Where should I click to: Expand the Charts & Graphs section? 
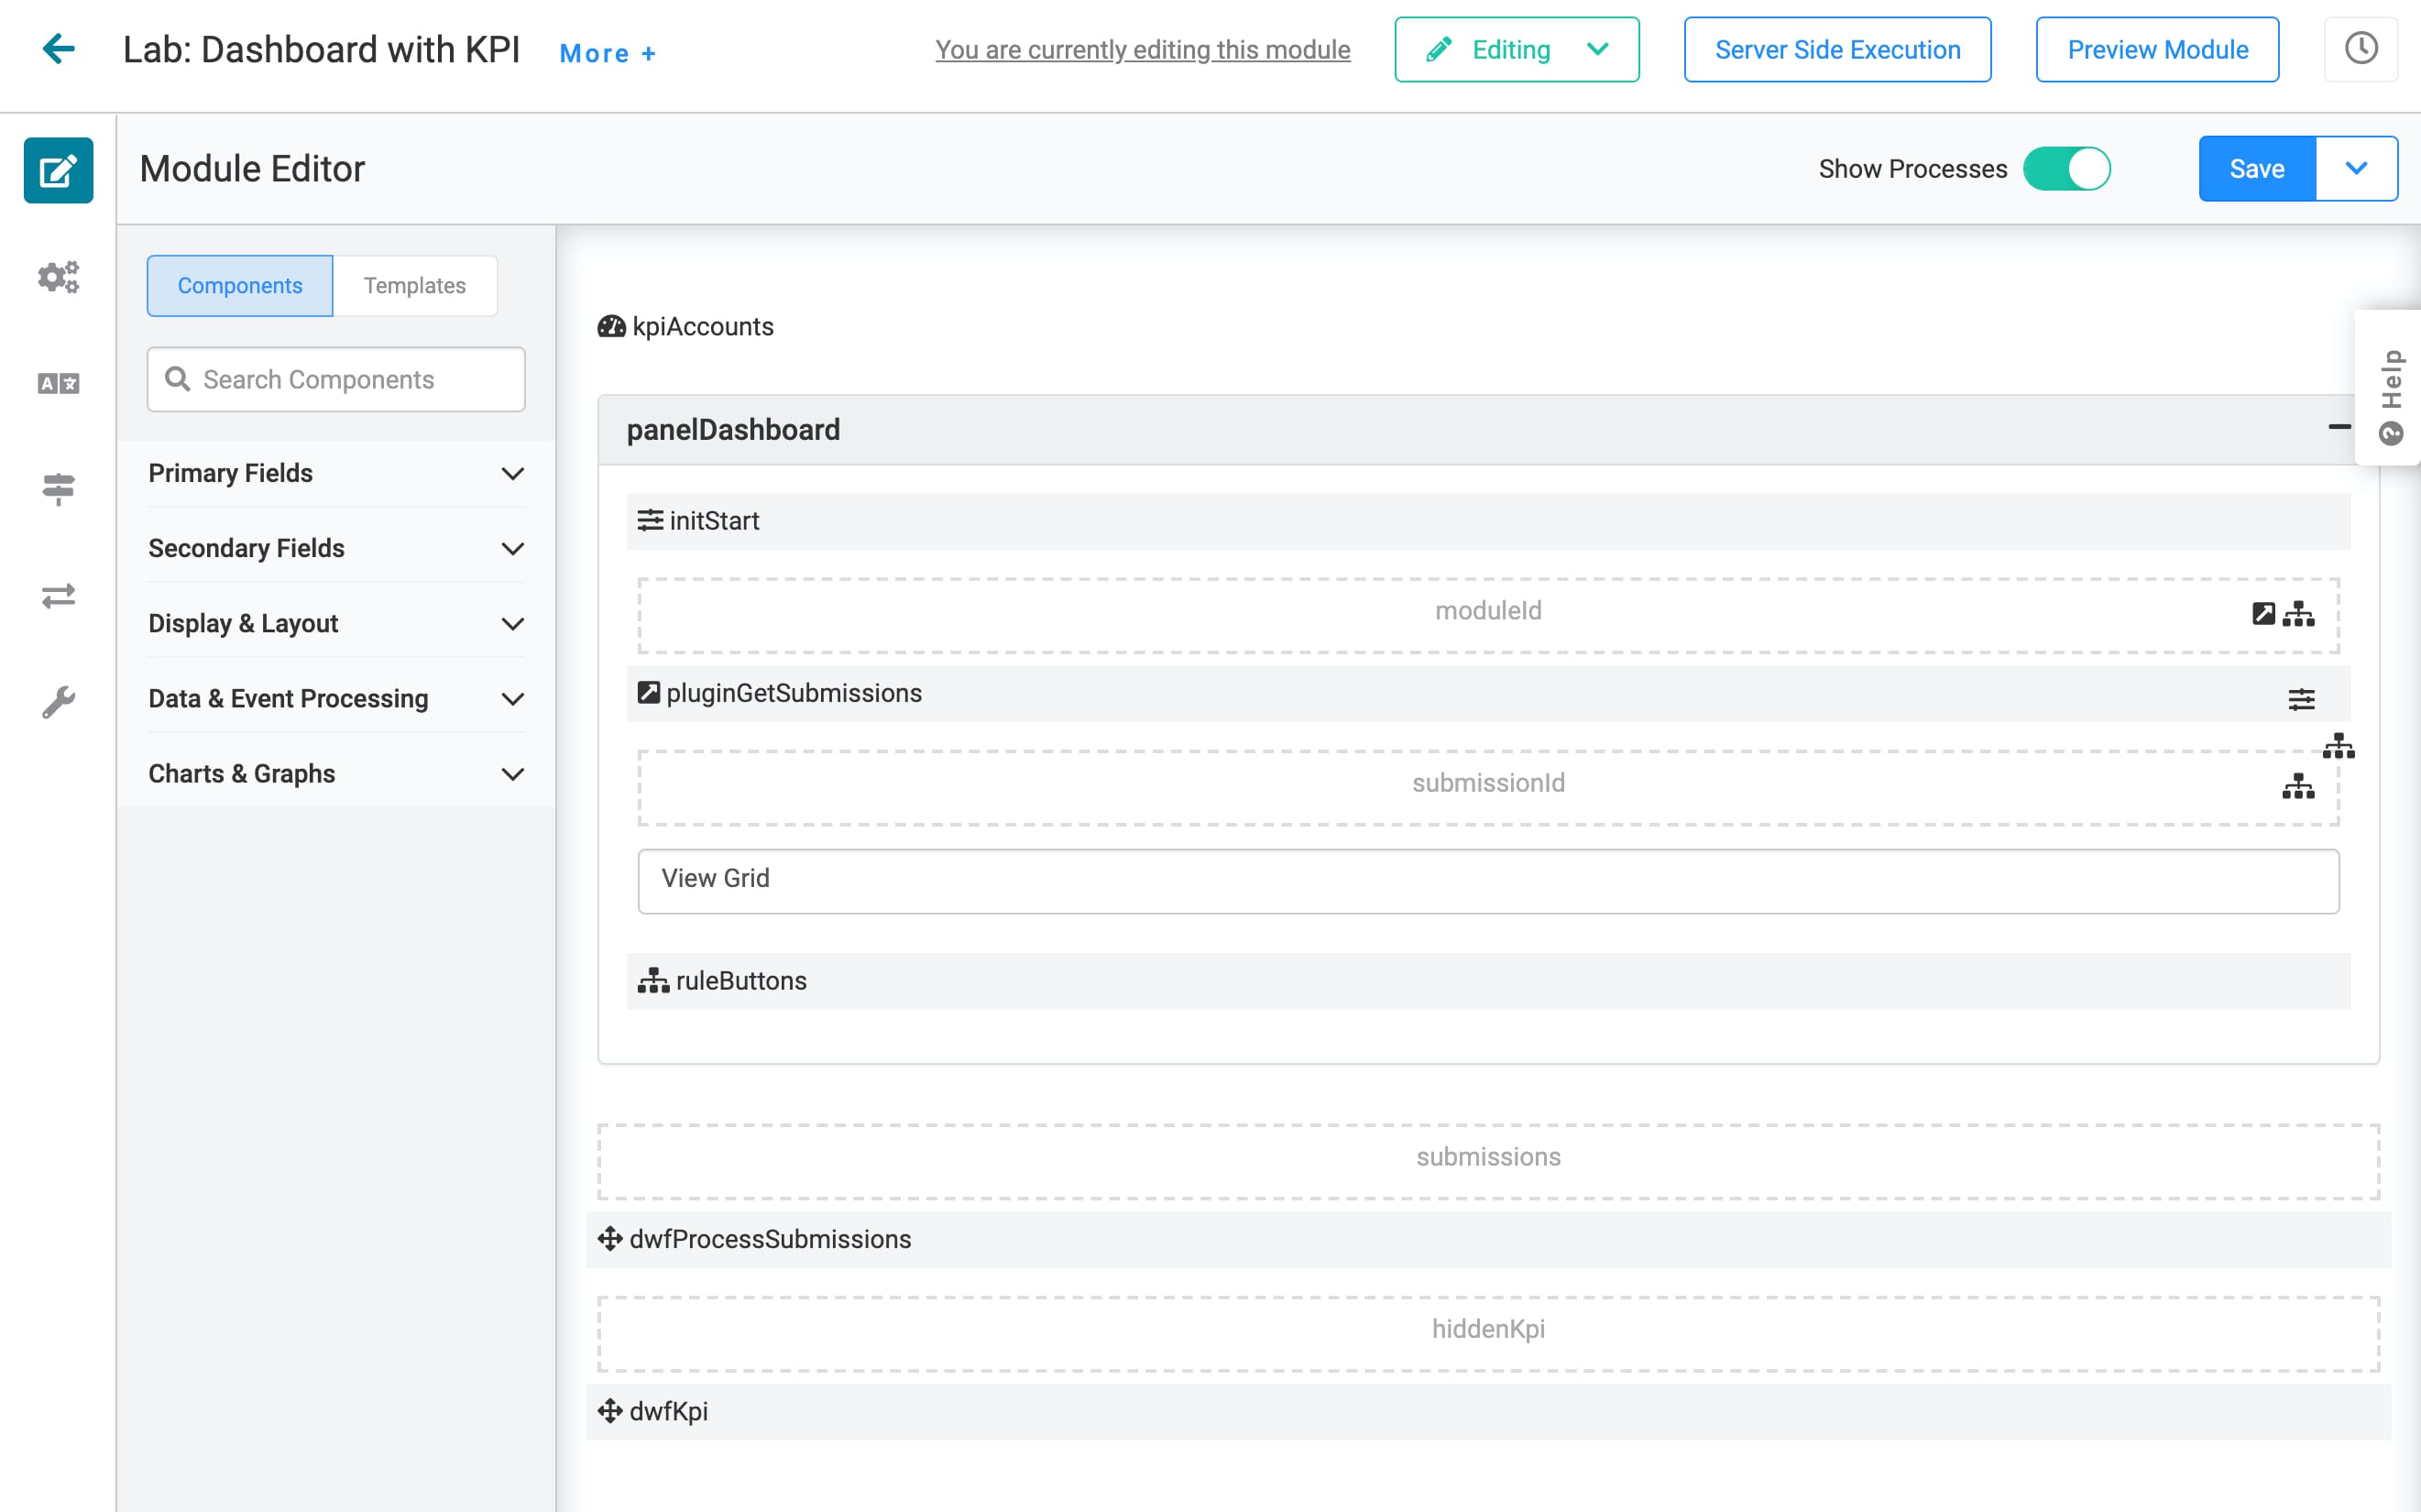click(x=336, y=773)
